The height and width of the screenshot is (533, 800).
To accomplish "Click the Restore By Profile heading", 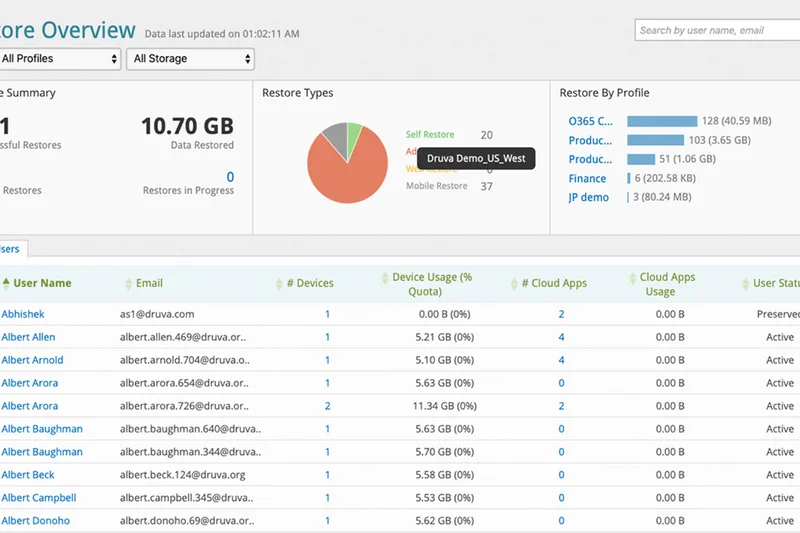I will (x=605, y=93).
